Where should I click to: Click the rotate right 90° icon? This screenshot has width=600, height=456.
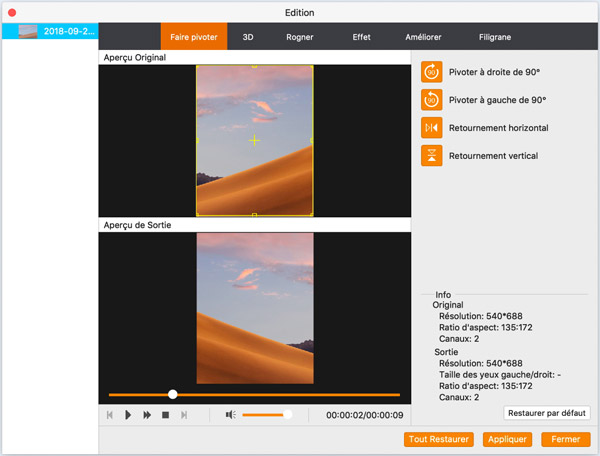tap(432, 72)
